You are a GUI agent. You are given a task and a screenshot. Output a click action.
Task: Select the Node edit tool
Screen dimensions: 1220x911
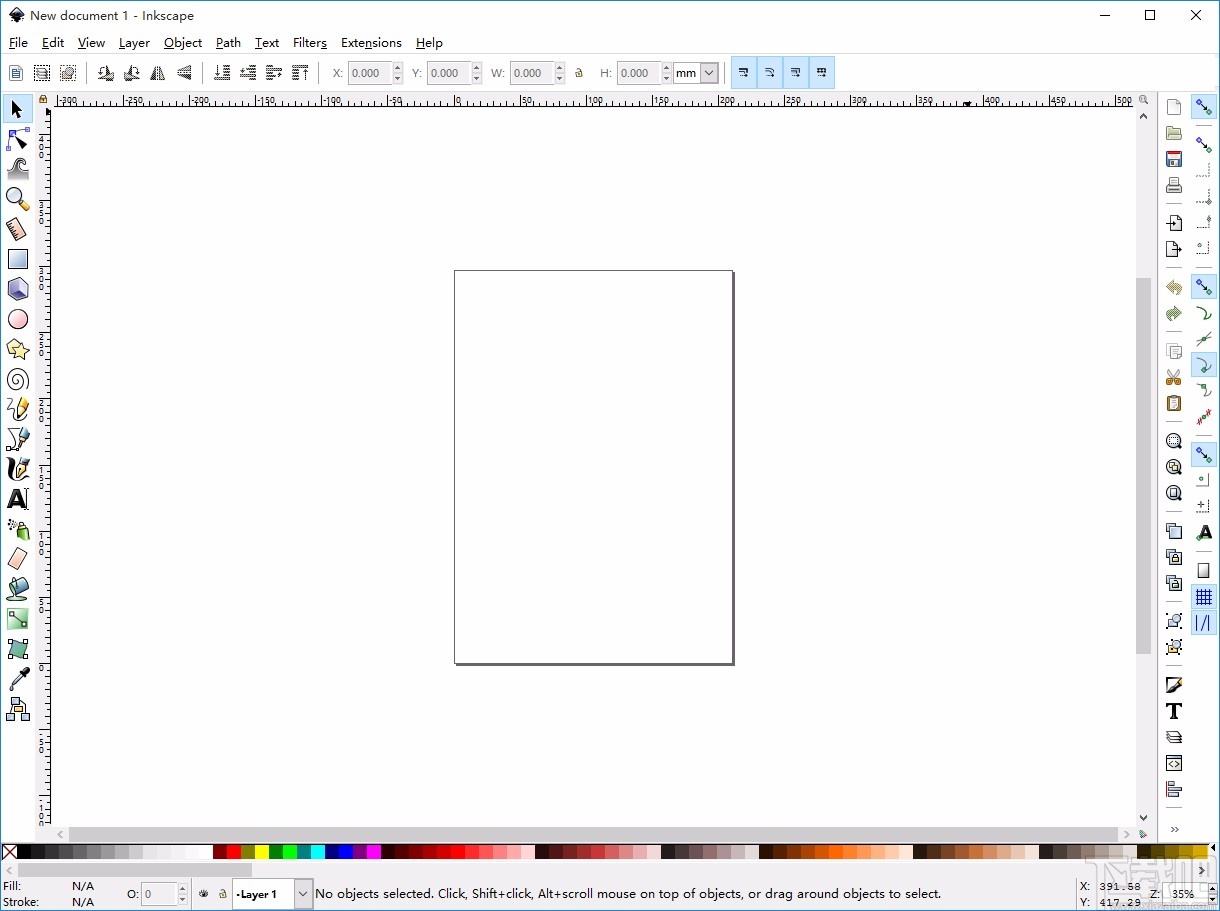tap(17, 139)
